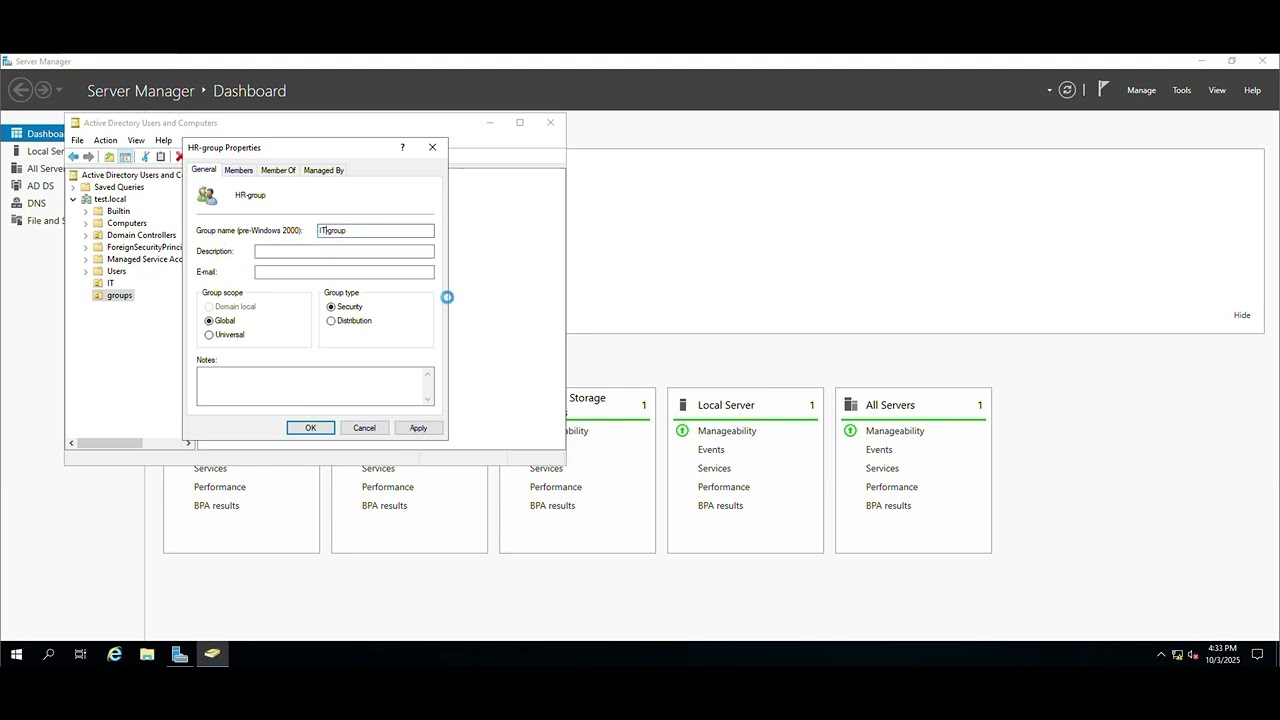Switch to Members tab
Screen dimensions: 1280x720
pos(238,170)
